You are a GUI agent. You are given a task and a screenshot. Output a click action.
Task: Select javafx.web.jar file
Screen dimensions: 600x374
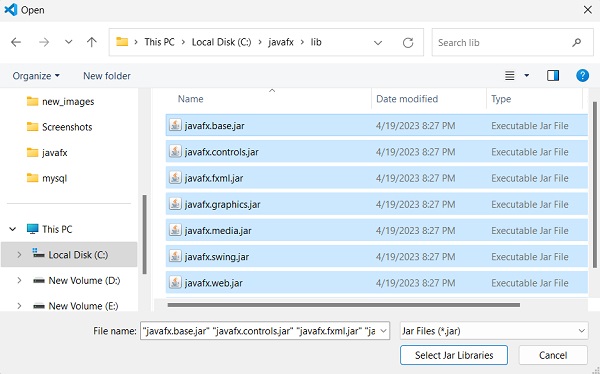tap(377, 283)
